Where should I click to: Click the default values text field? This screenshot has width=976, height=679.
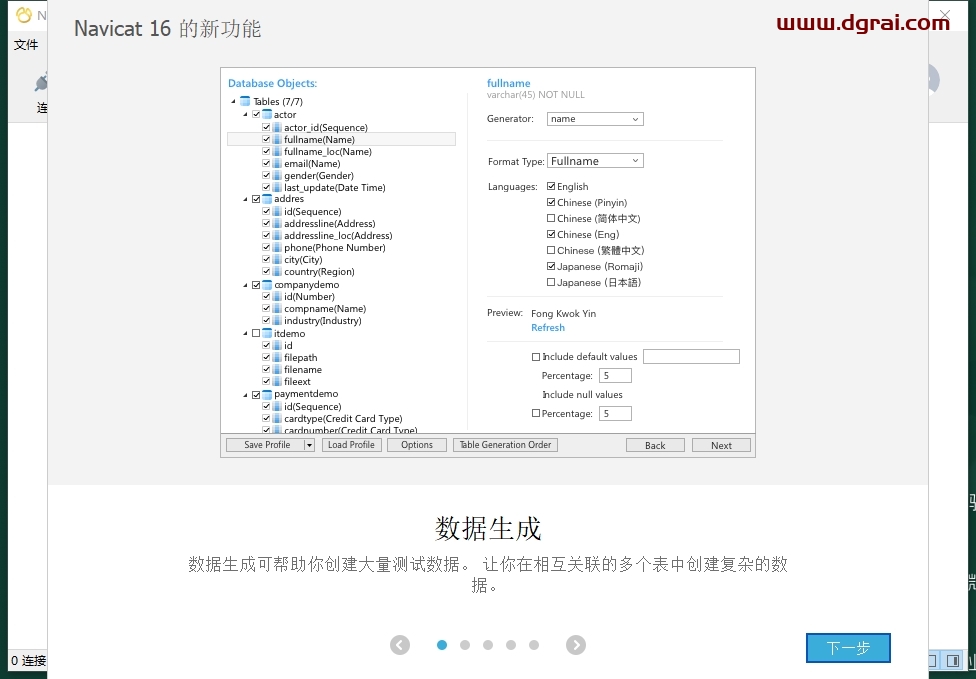coord(691,357)
